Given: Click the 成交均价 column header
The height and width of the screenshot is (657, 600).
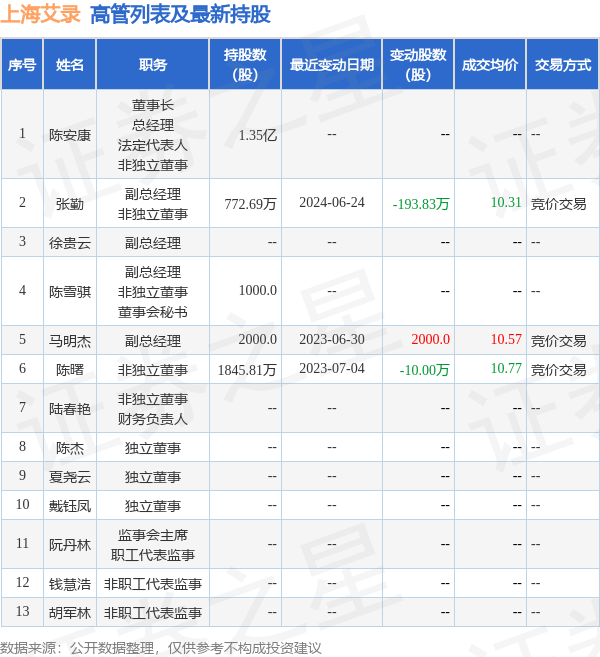Looking at the screenshot, I should (x=490, y=65).
